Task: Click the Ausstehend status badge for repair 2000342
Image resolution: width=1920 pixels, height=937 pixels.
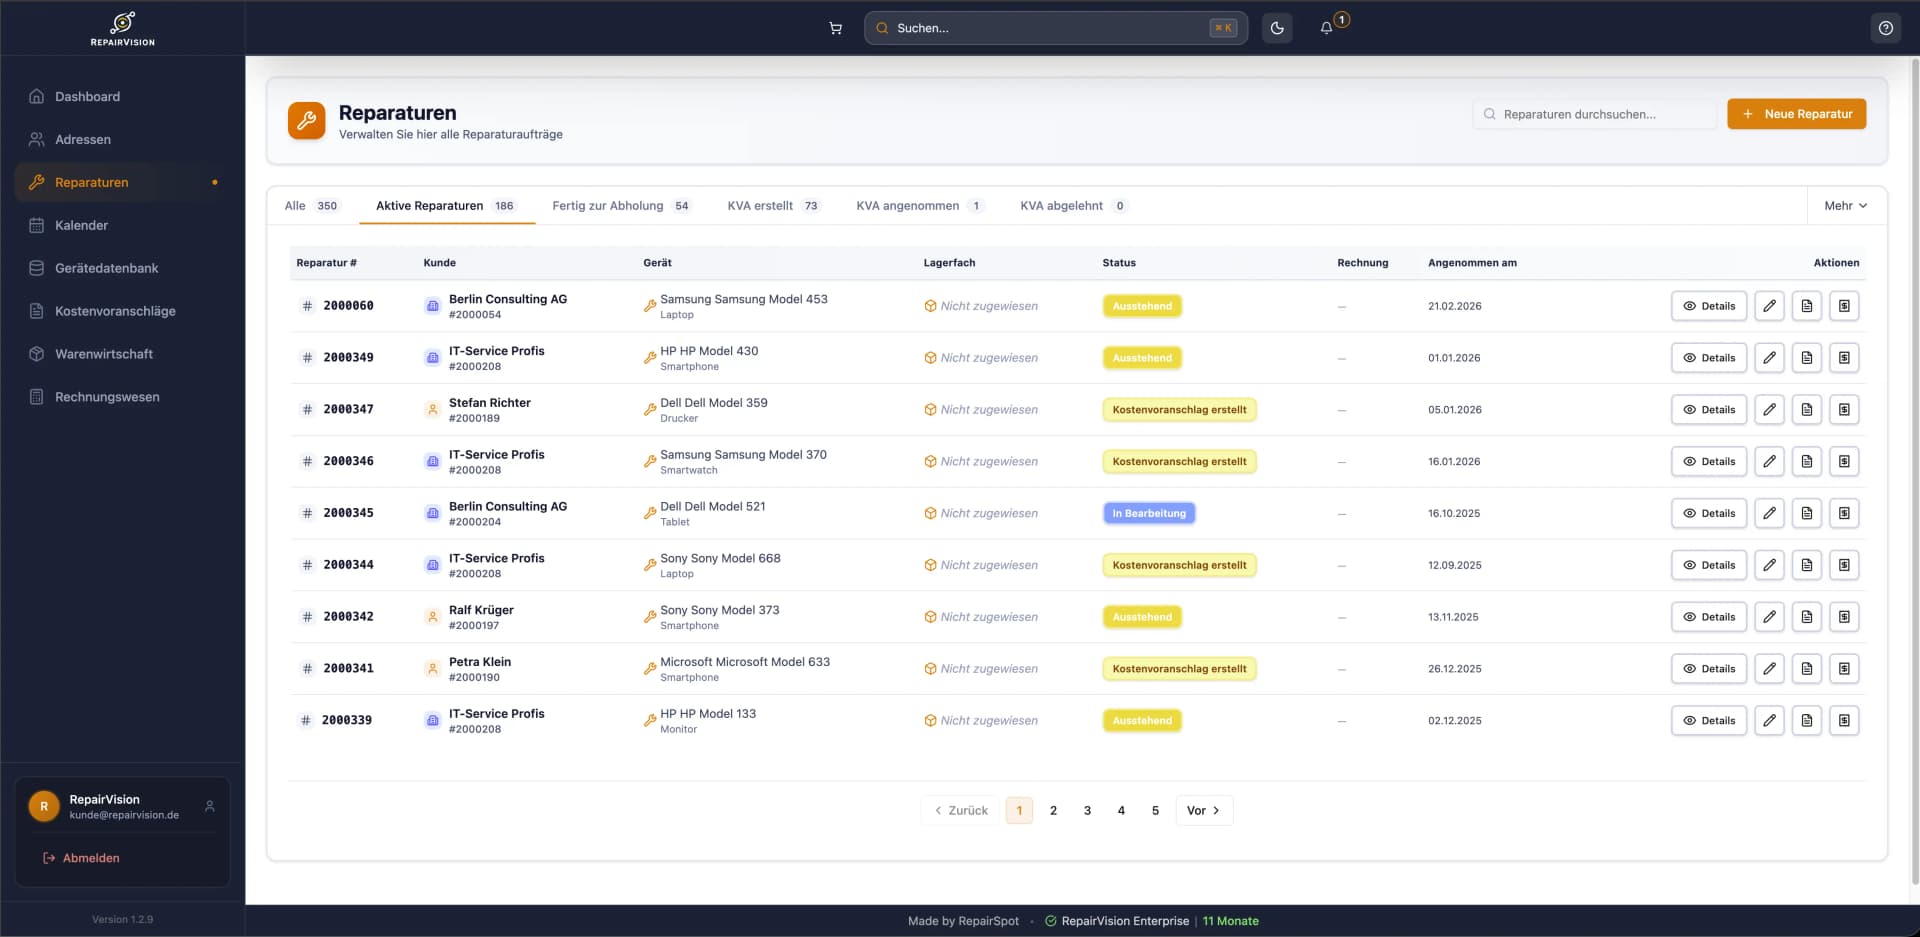Action: pos(1142,617)
